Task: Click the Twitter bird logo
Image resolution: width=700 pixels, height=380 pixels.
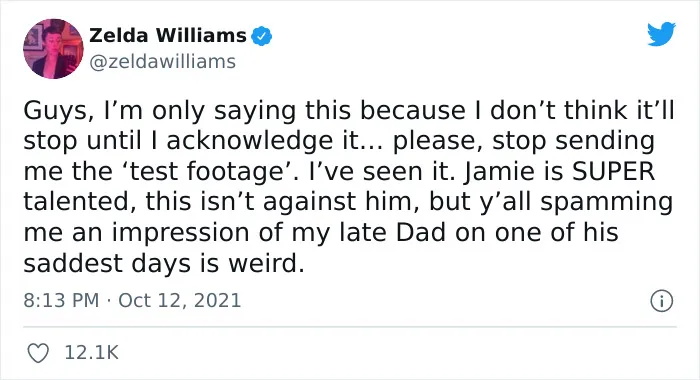Action: point(661,33)
